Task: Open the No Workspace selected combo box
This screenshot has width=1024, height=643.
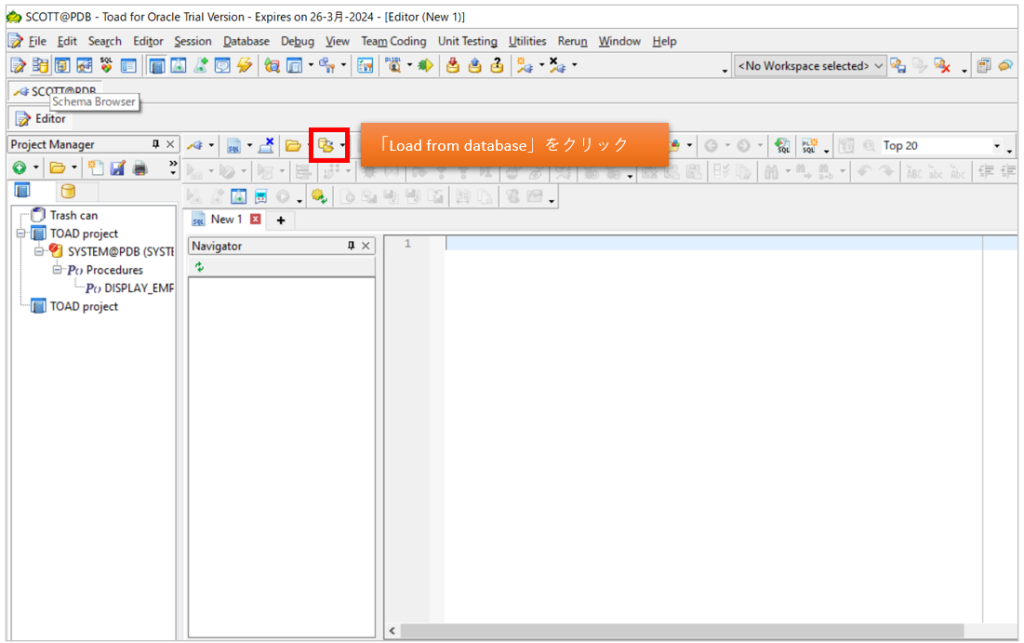Action: (x=810, y=65)
